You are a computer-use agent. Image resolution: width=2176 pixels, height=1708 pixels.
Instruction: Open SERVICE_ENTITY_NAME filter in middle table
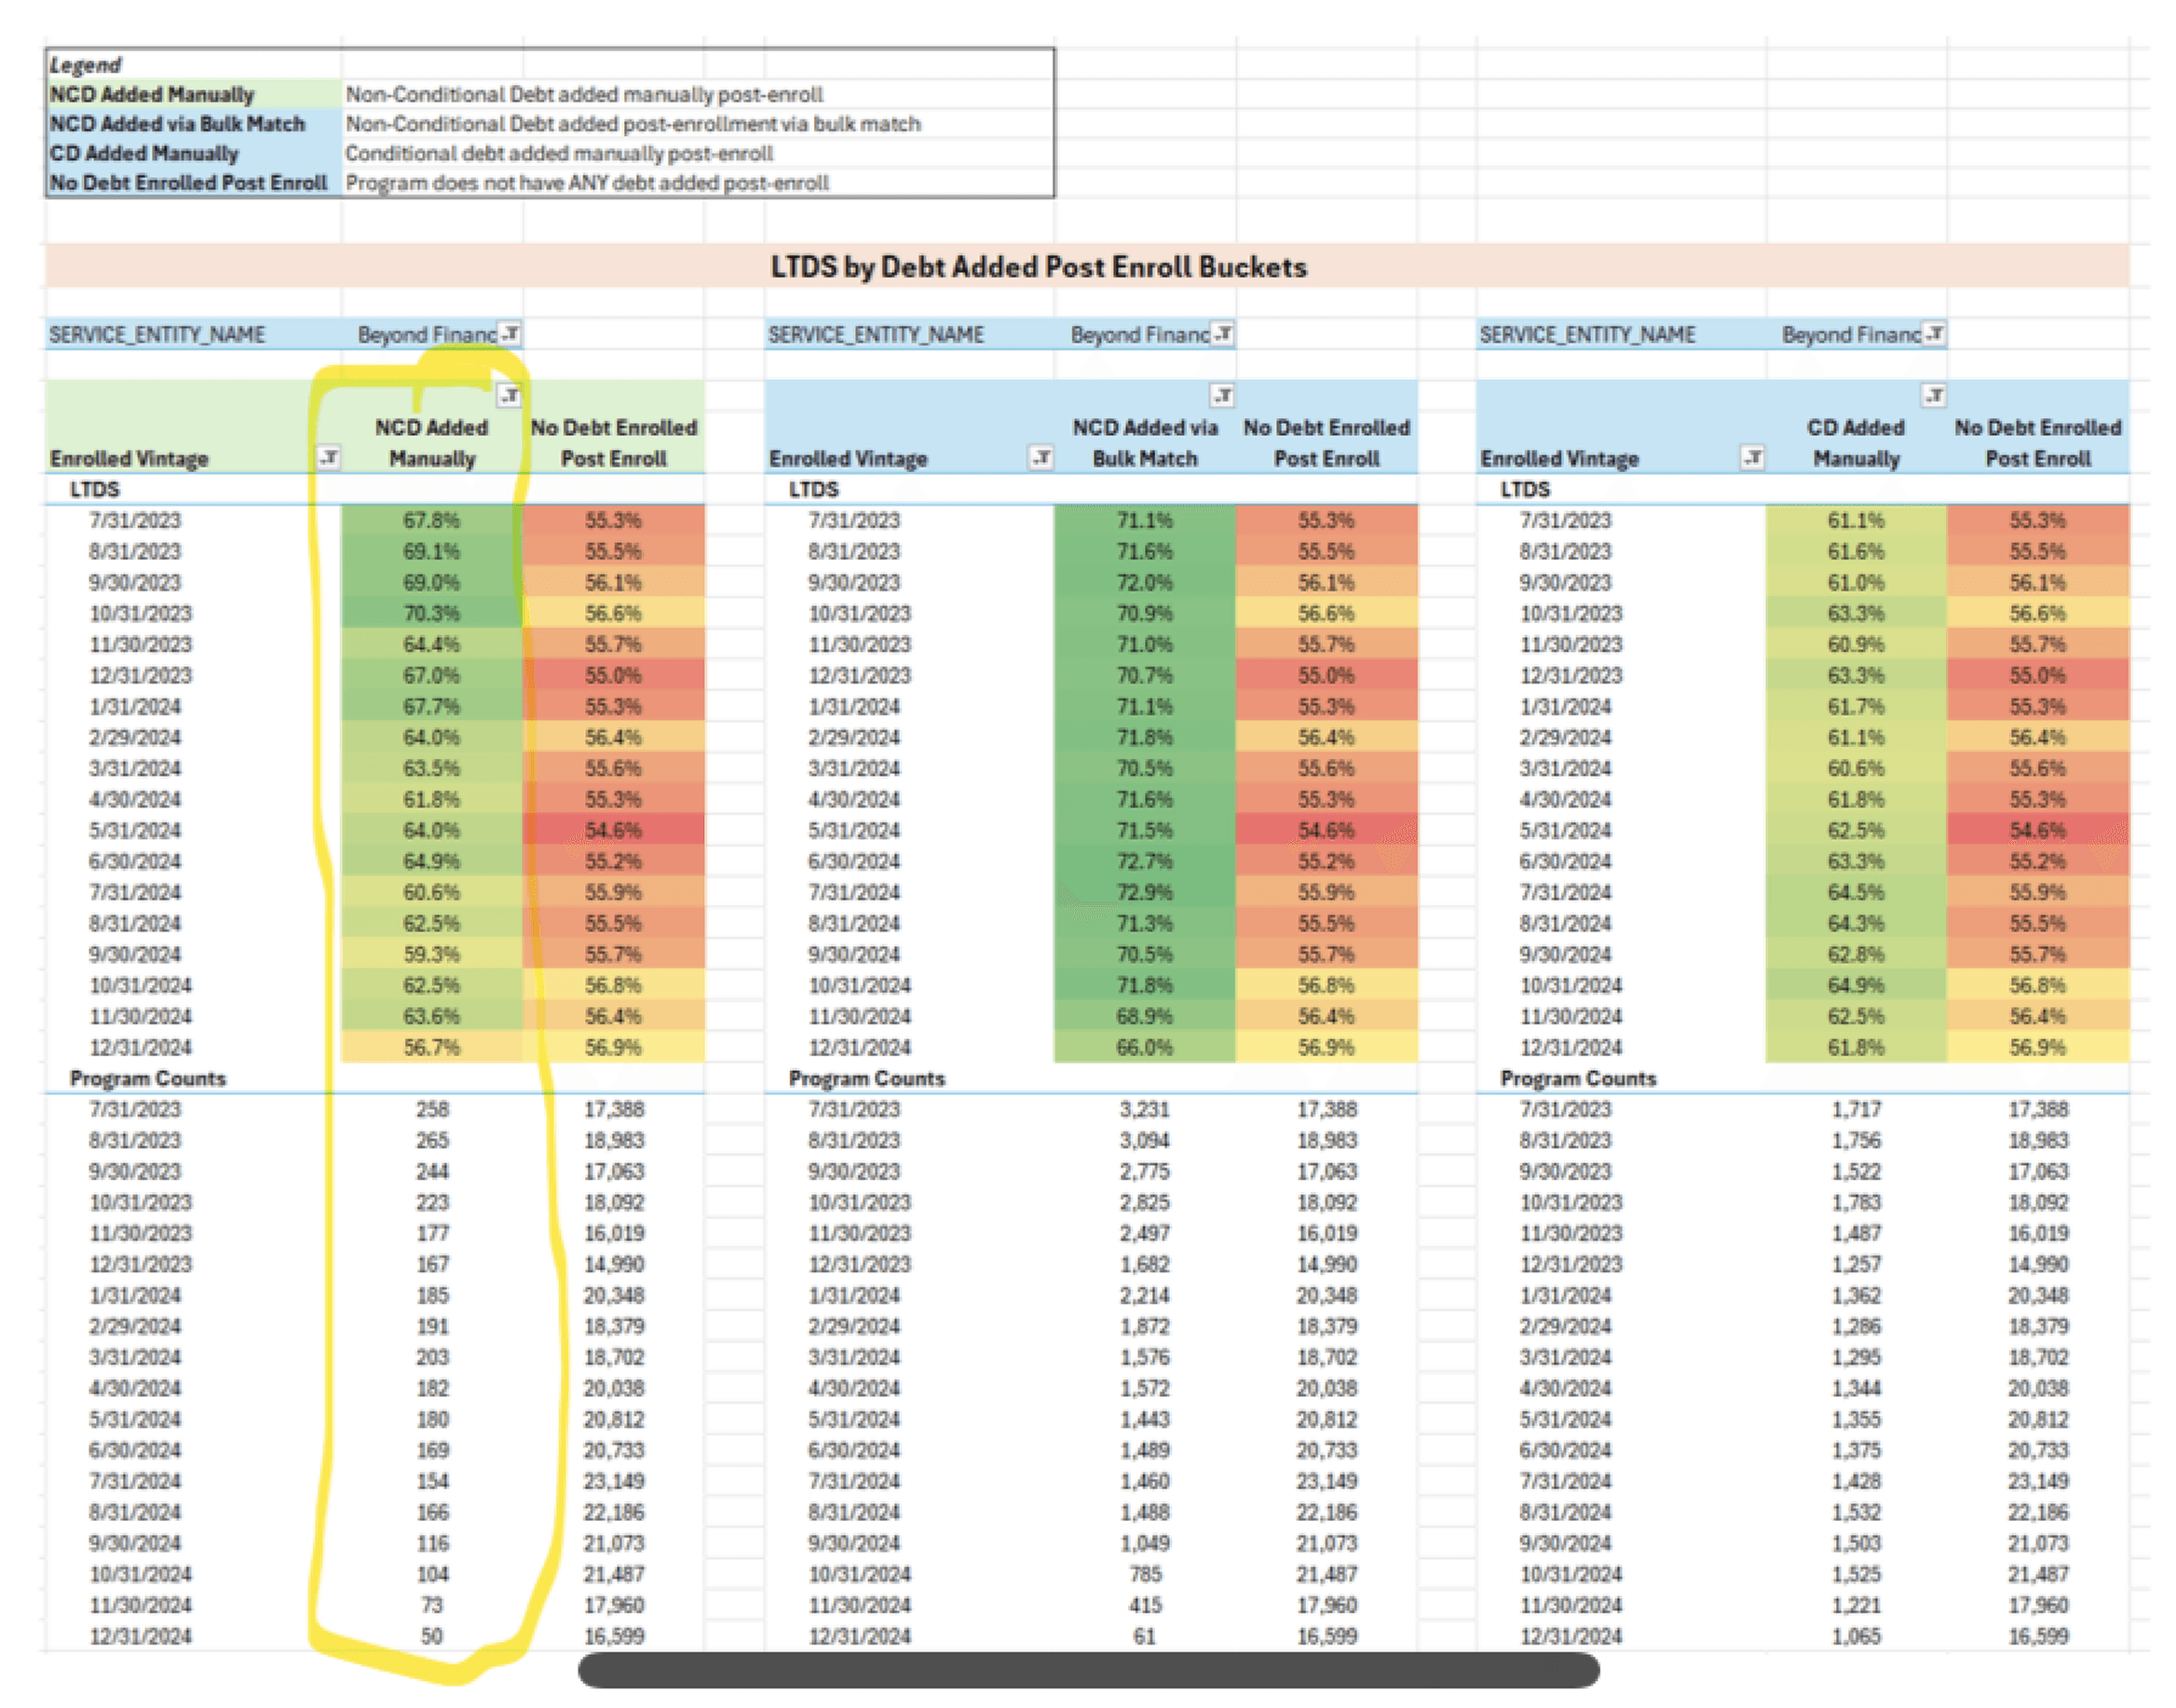tap(1222, 334)
